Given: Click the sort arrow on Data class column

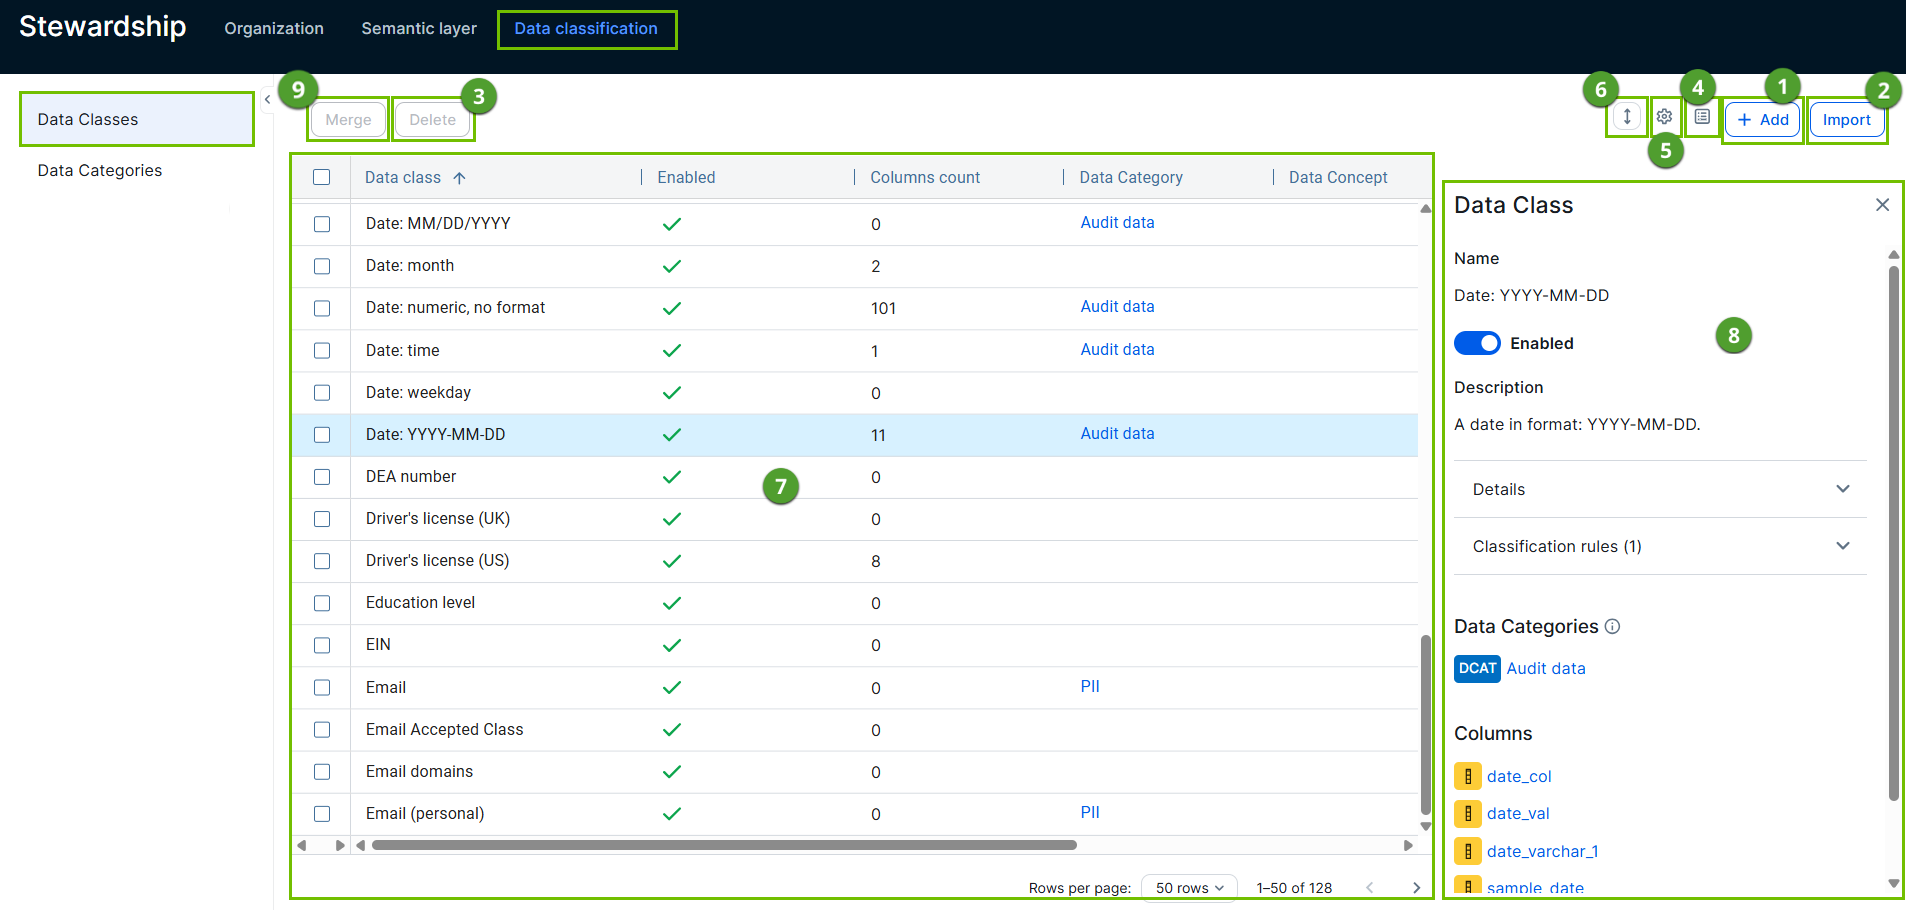Looking at the screenshot, I should point(460,177).
